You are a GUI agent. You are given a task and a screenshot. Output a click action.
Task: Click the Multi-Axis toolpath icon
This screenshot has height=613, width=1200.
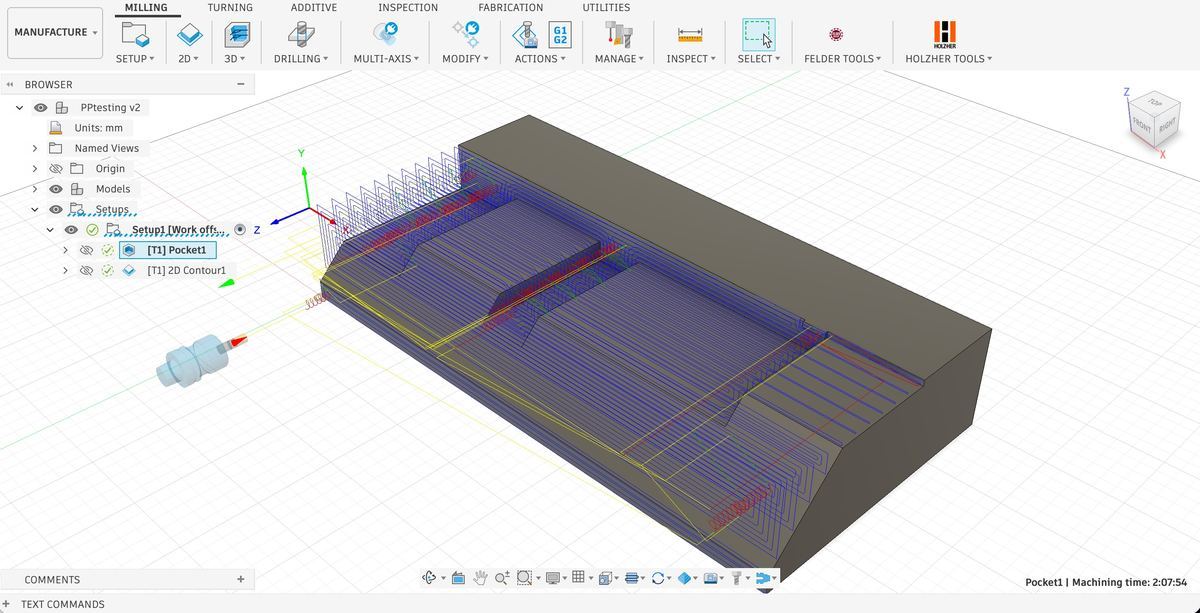click(386, 33)
